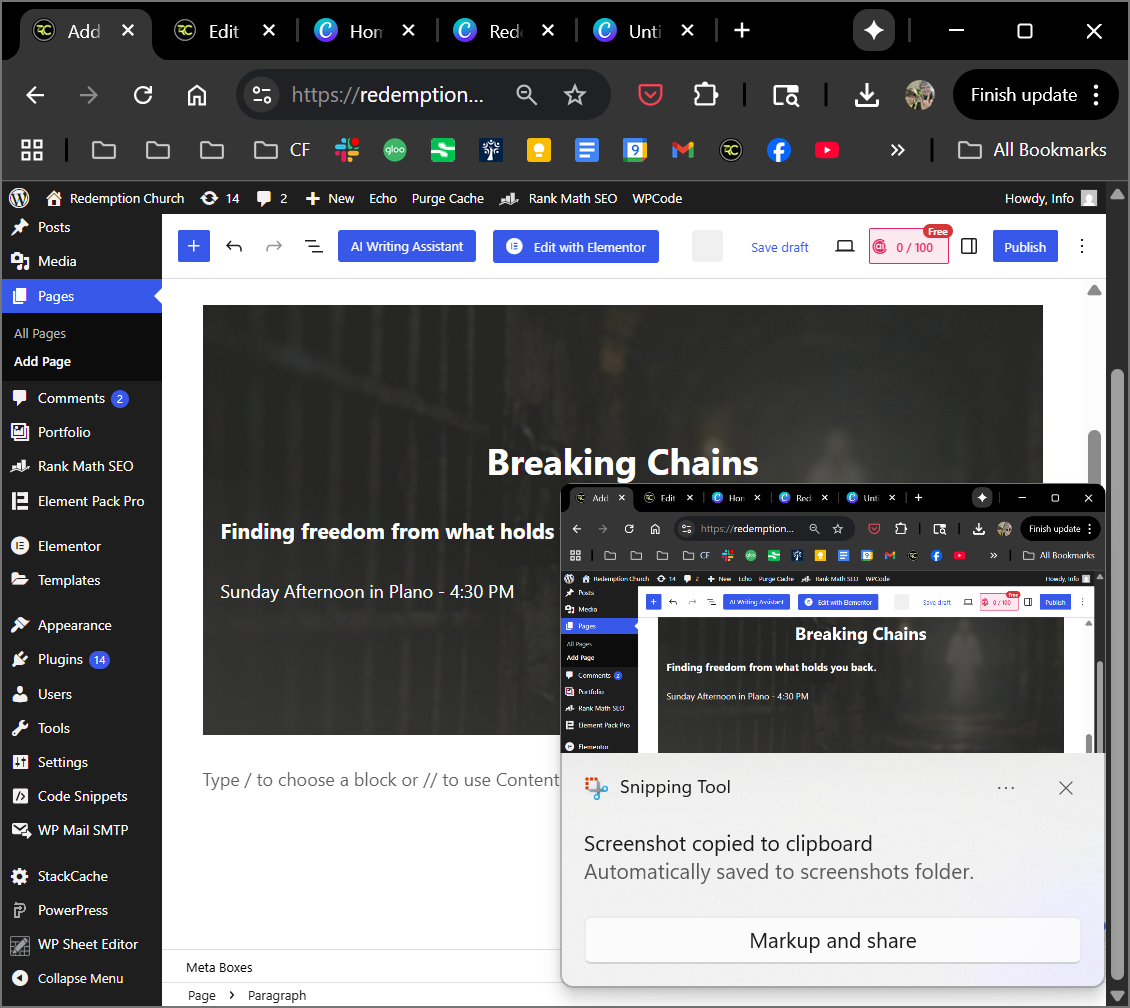Click the Save draft link
1130x1008 pixels.
779,247
